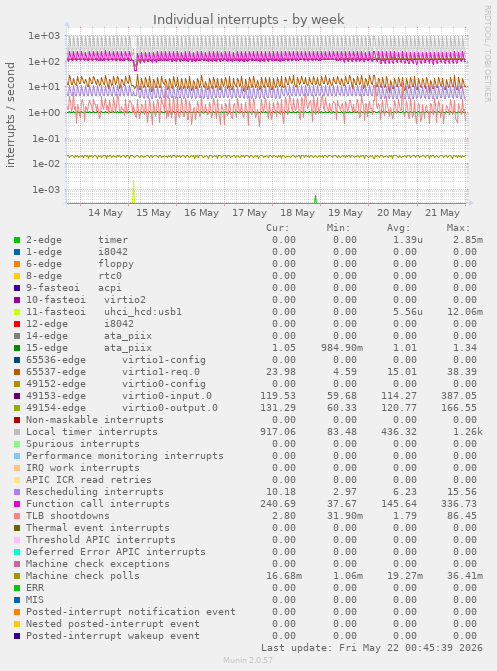This screenshot has width=497, height=671.
Task: Click the lime 11-fasteoi uhci_hcd:usb1 swatch
Action: (17, 312)
